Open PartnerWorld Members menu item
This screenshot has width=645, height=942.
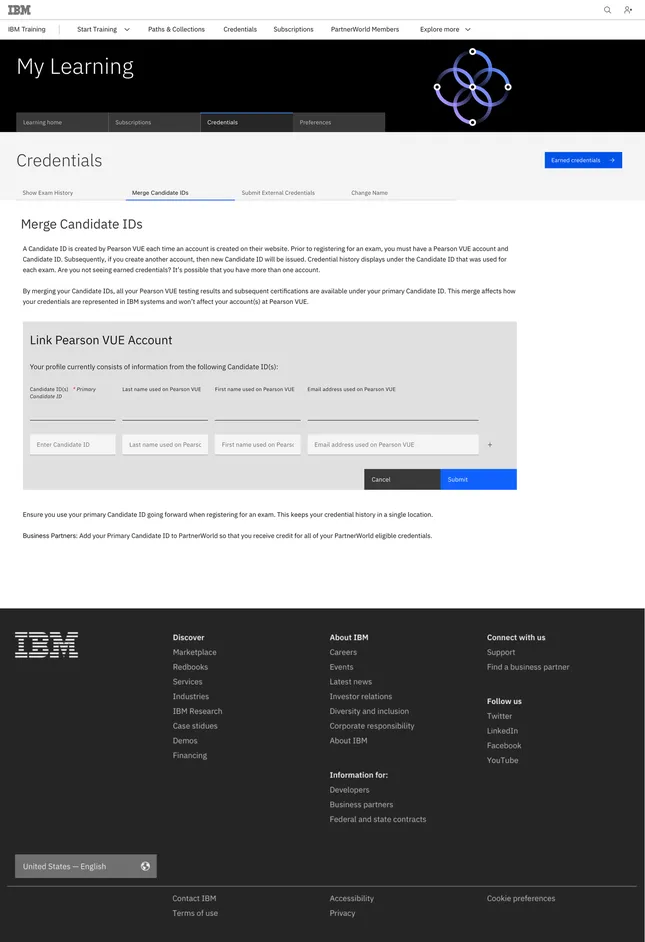coord(365,29)
